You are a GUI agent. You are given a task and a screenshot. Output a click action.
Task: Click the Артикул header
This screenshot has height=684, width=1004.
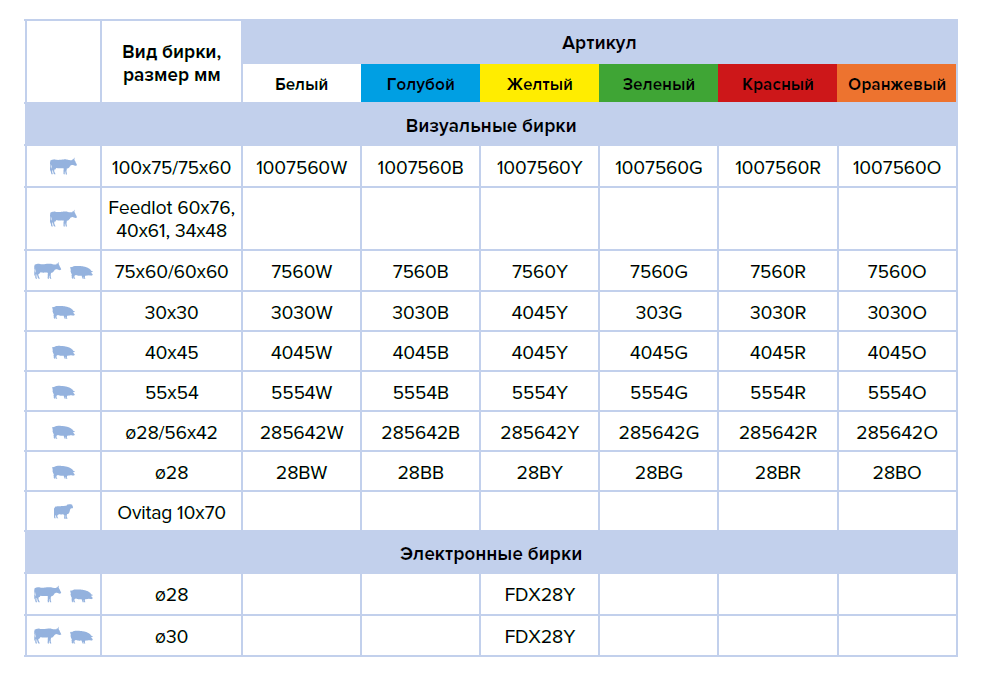[x=599, y=43]
